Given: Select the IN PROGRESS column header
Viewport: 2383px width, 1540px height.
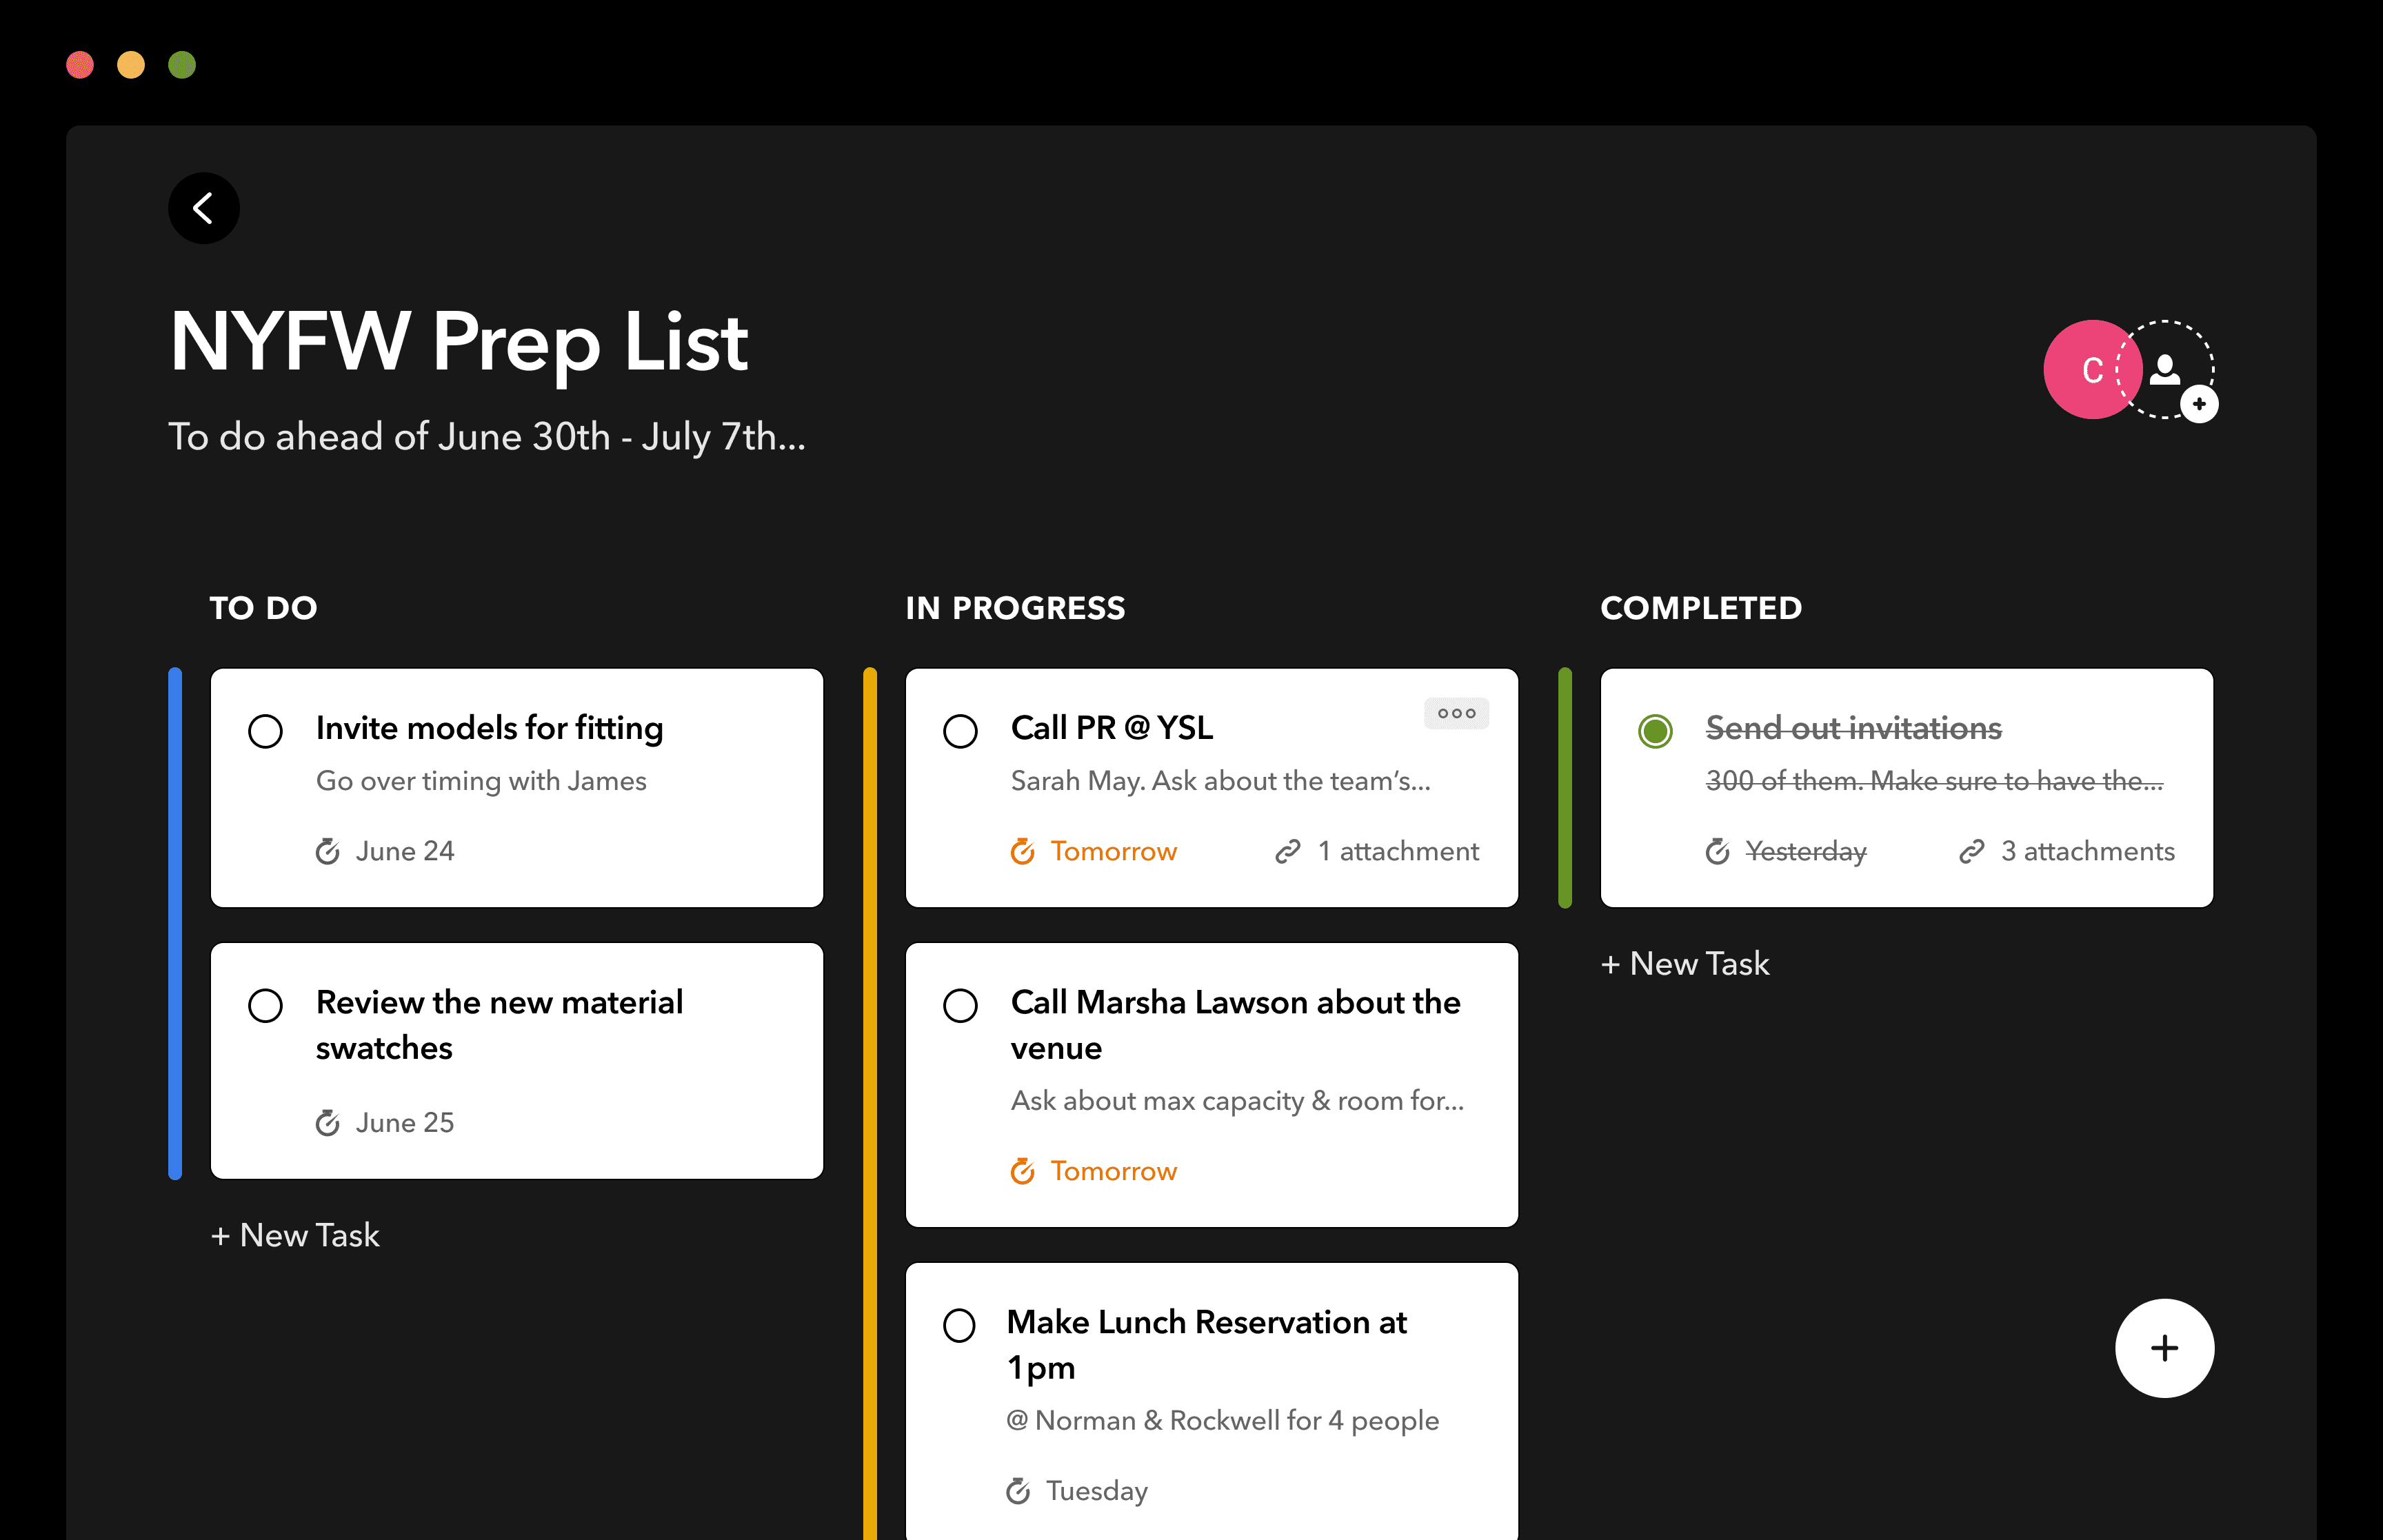Looking at the screenshot, I should [1015, 608].
